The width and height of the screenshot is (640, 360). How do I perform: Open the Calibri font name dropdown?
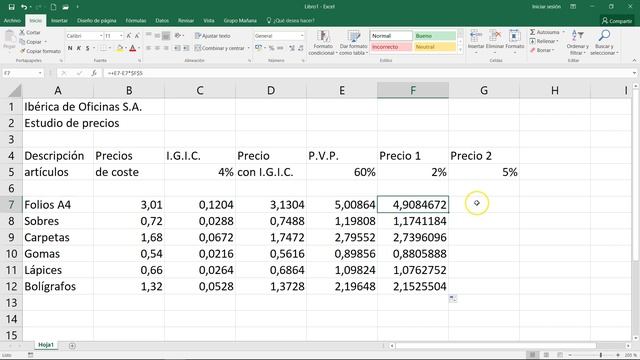click(x=101, y=36)
